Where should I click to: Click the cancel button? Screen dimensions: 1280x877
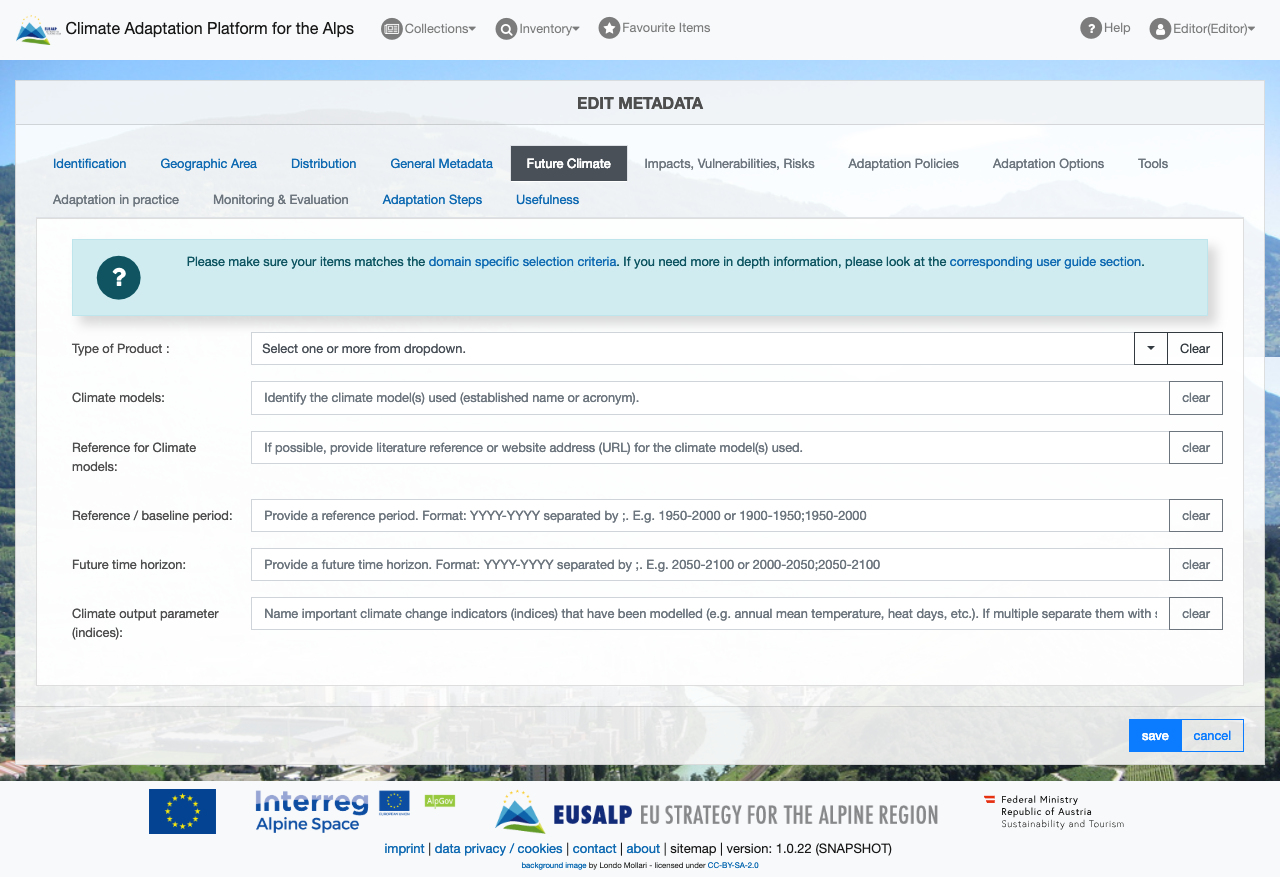tap(1211, 736)
